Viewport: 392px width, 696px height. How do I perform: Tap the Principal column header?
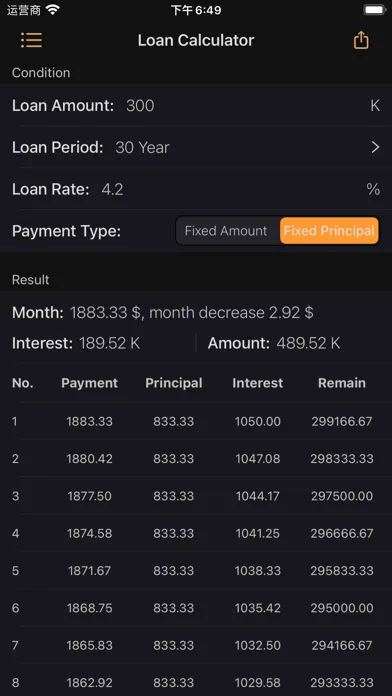point(174,383)
